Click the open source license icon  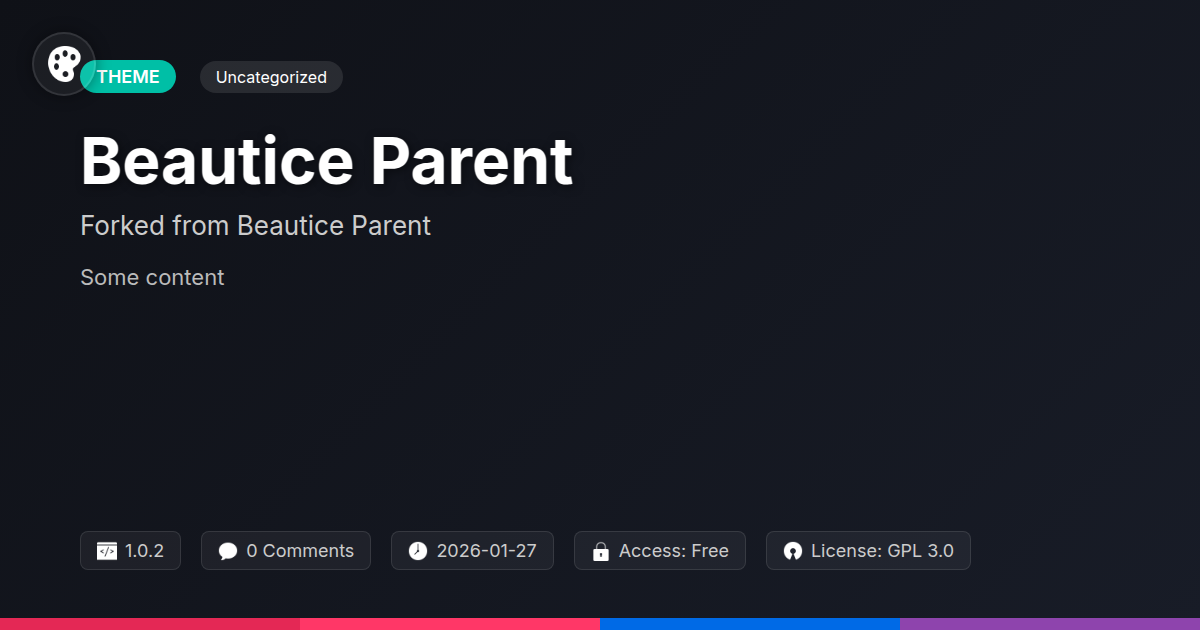793,551
